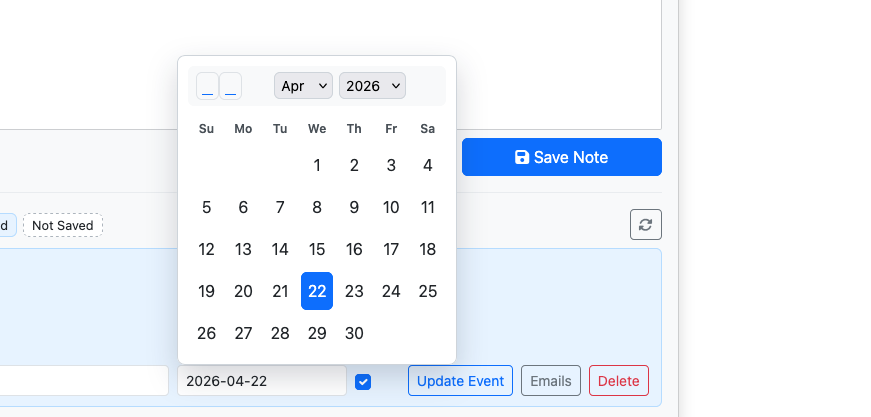Choose April 30 in the calendar
Viewport: 871px width, 417px height.
(354, 333)
